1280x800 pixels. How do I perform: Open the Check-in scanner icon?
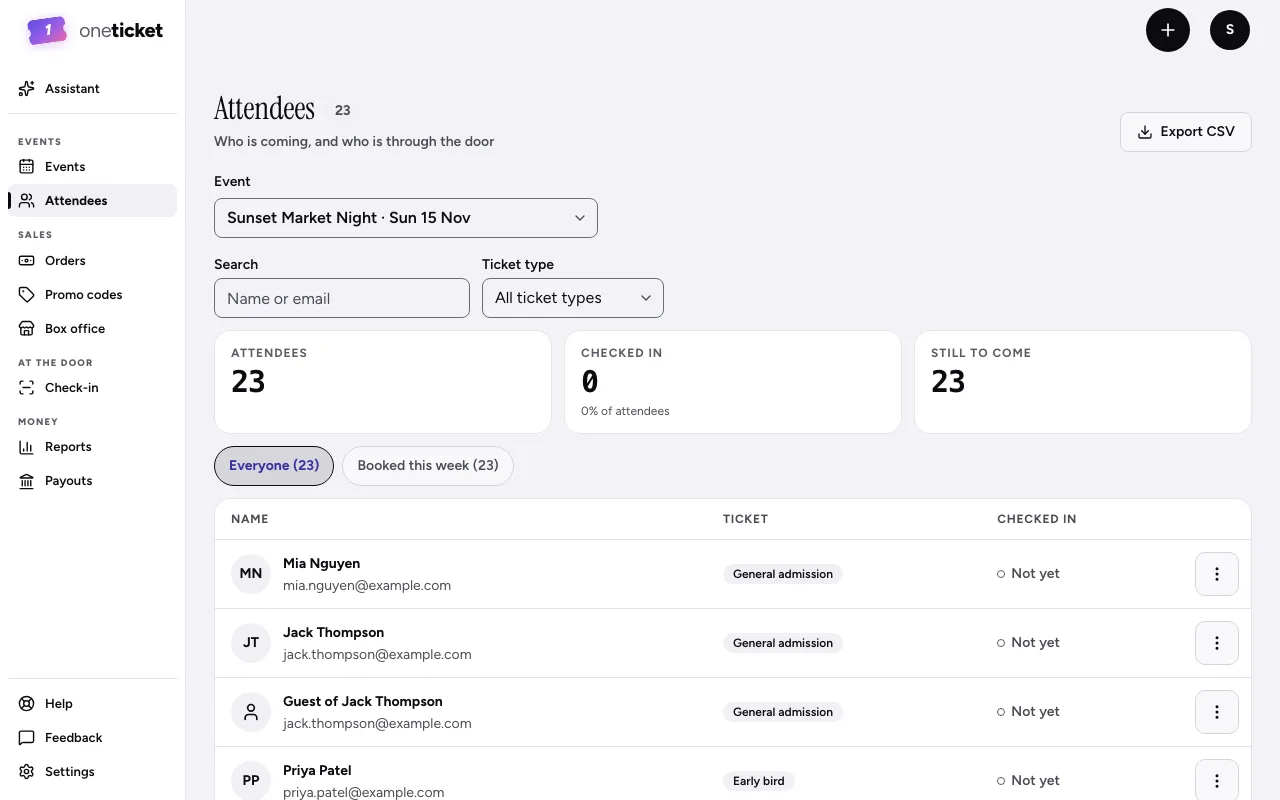tap(27, 388)
